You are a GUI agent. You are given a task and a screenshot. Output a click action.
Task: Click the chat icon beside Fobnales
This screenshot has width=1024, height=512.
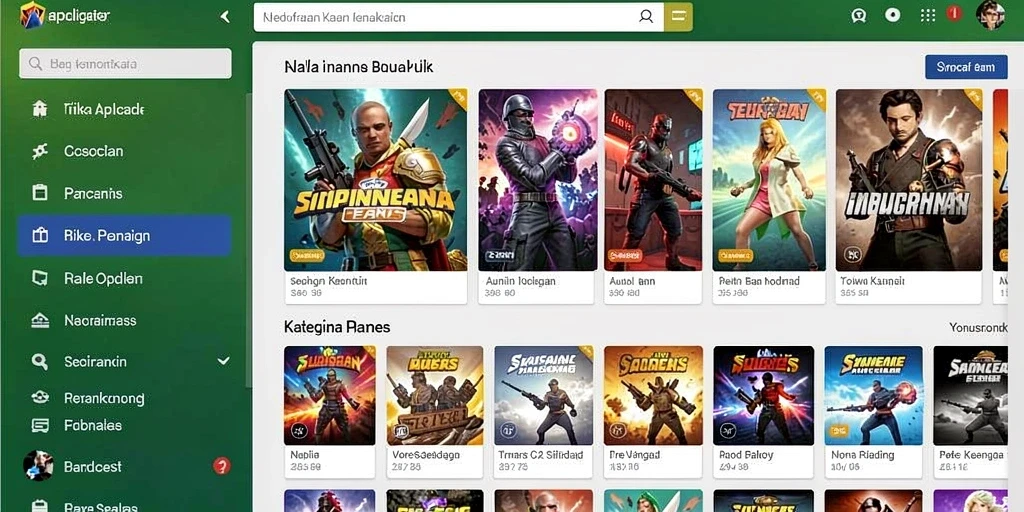tap(40, 426)
